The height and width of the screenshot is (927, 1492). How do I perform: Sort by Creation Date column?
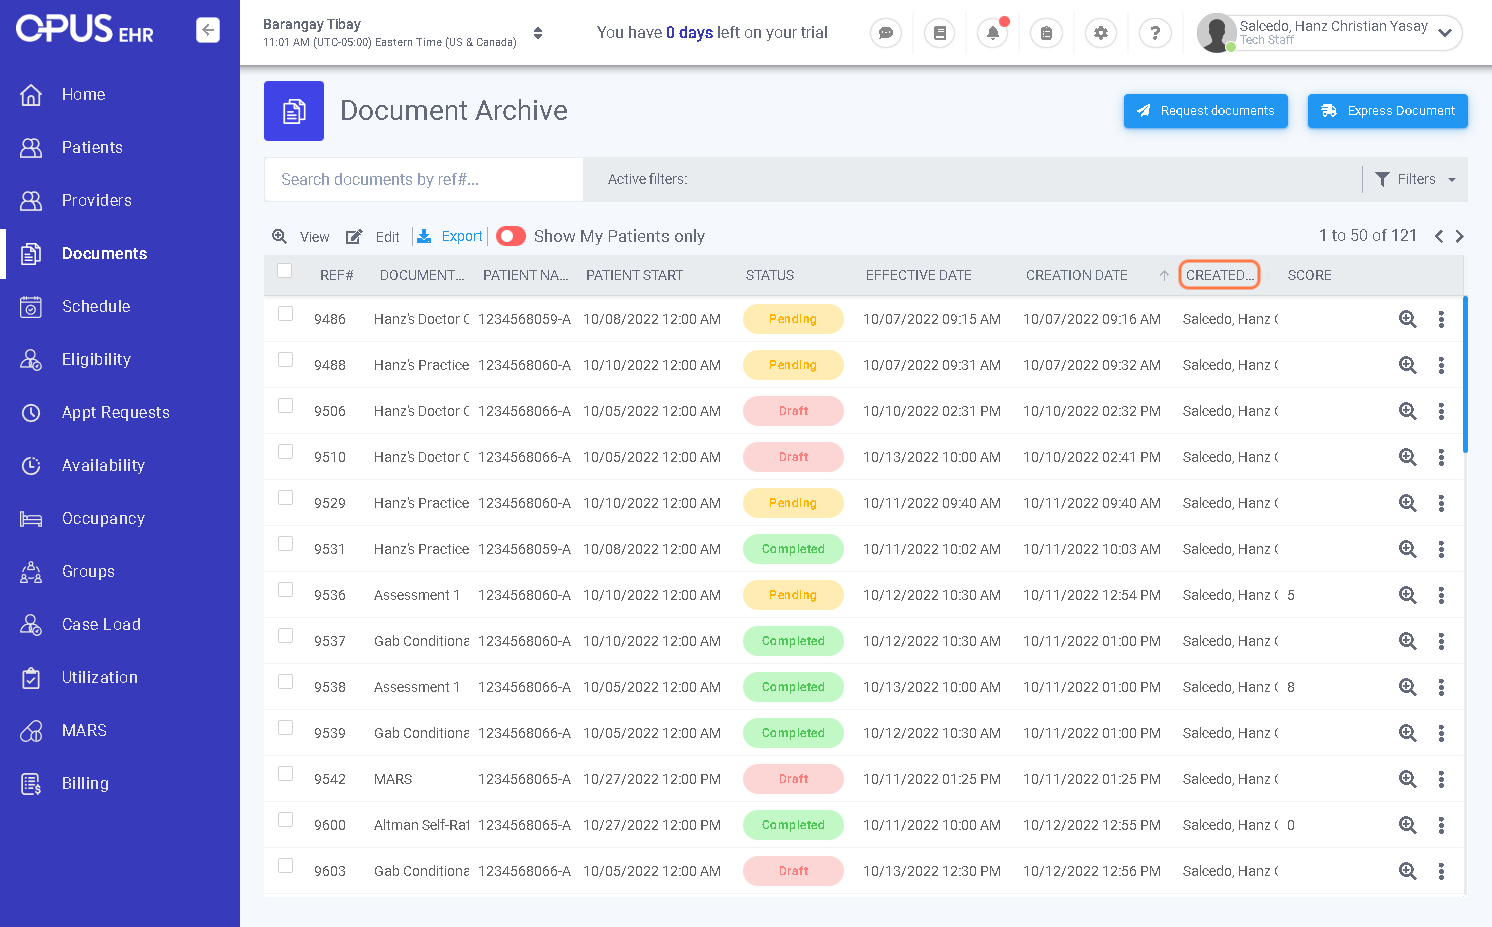click(1077, 275)
